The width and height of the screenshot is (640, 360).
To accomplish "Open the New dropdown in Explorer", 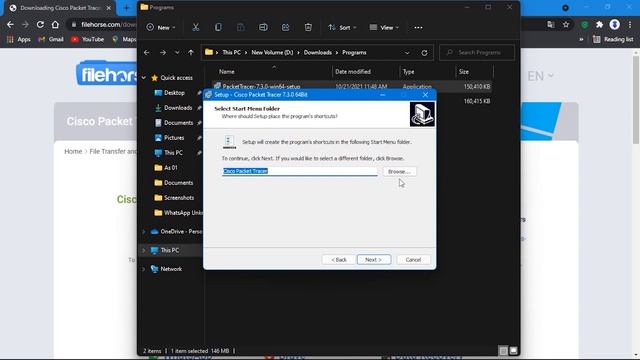I will tap(161, 27).
